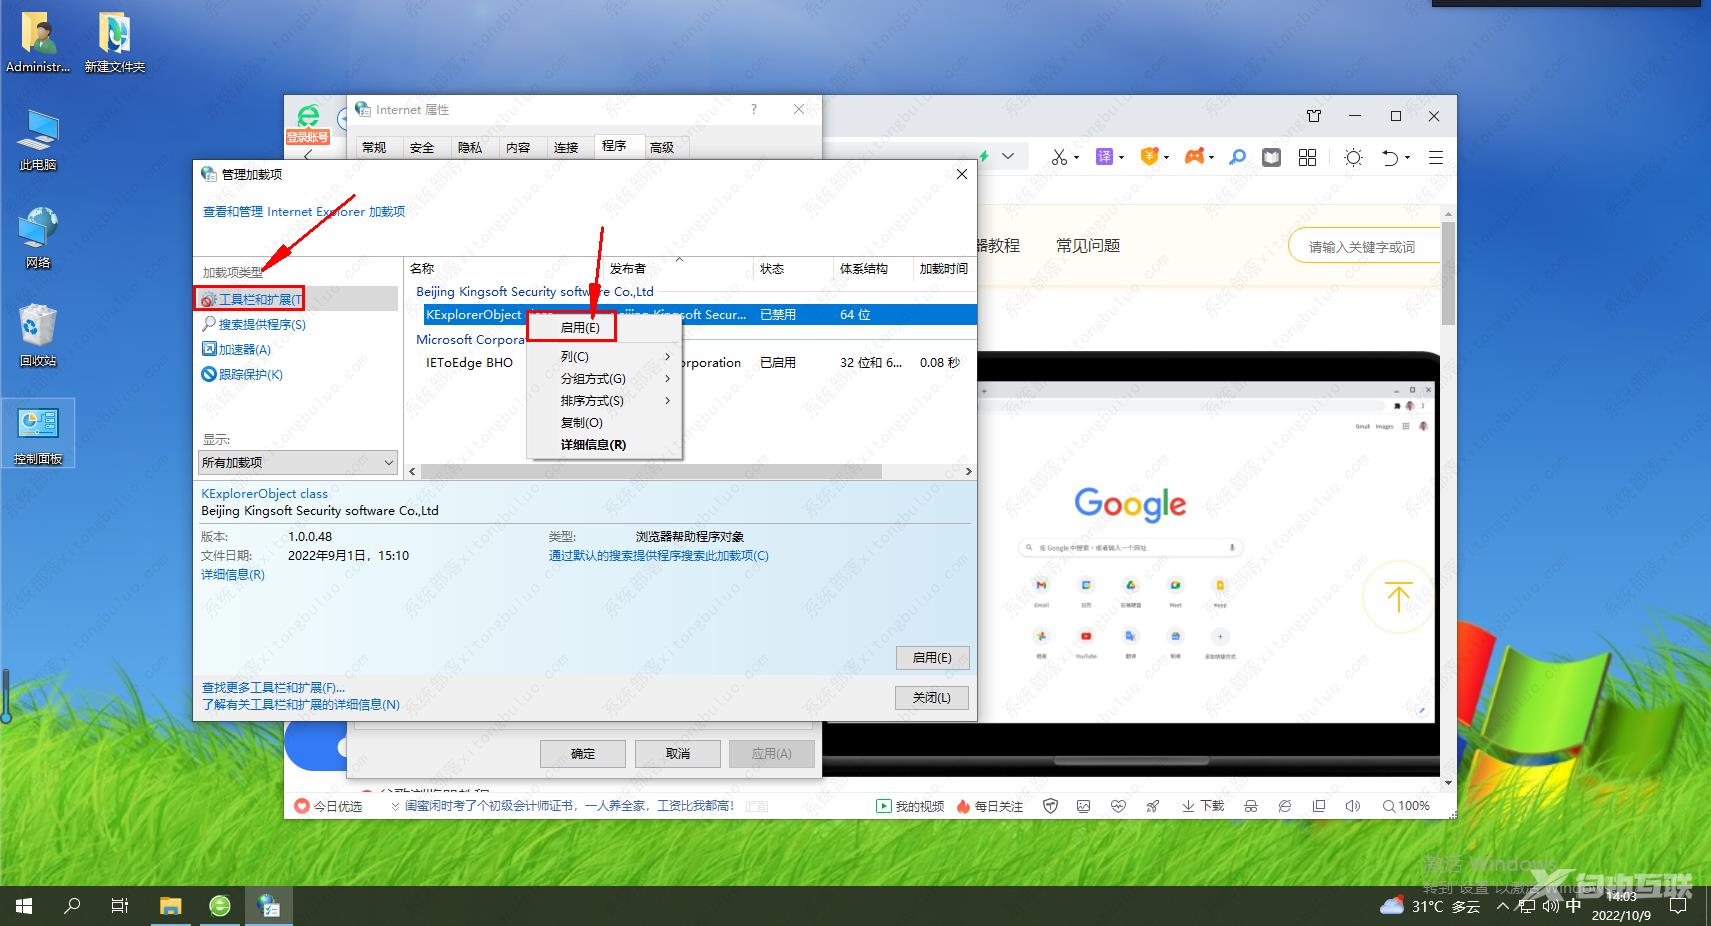Expand the dropdown arrow beside the scissors icon
1711x926 pixels.
click(1076, 158)
